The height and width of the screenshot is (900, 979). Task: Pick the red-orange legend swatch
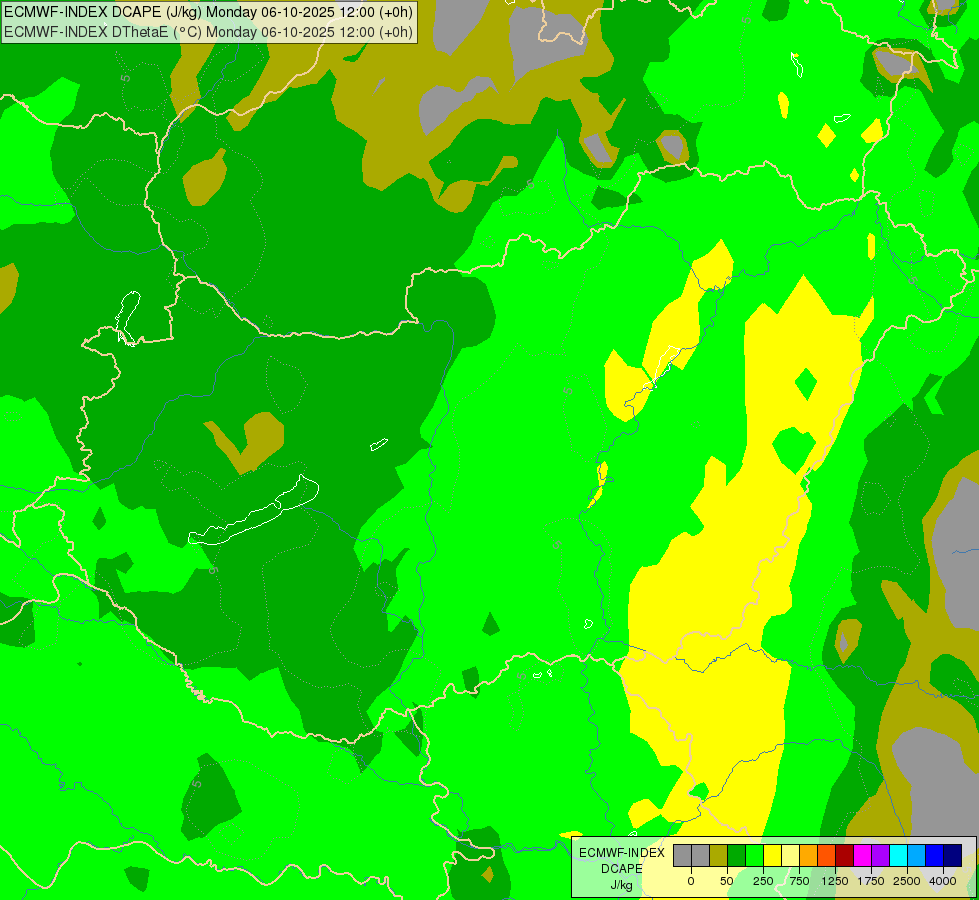827,855
